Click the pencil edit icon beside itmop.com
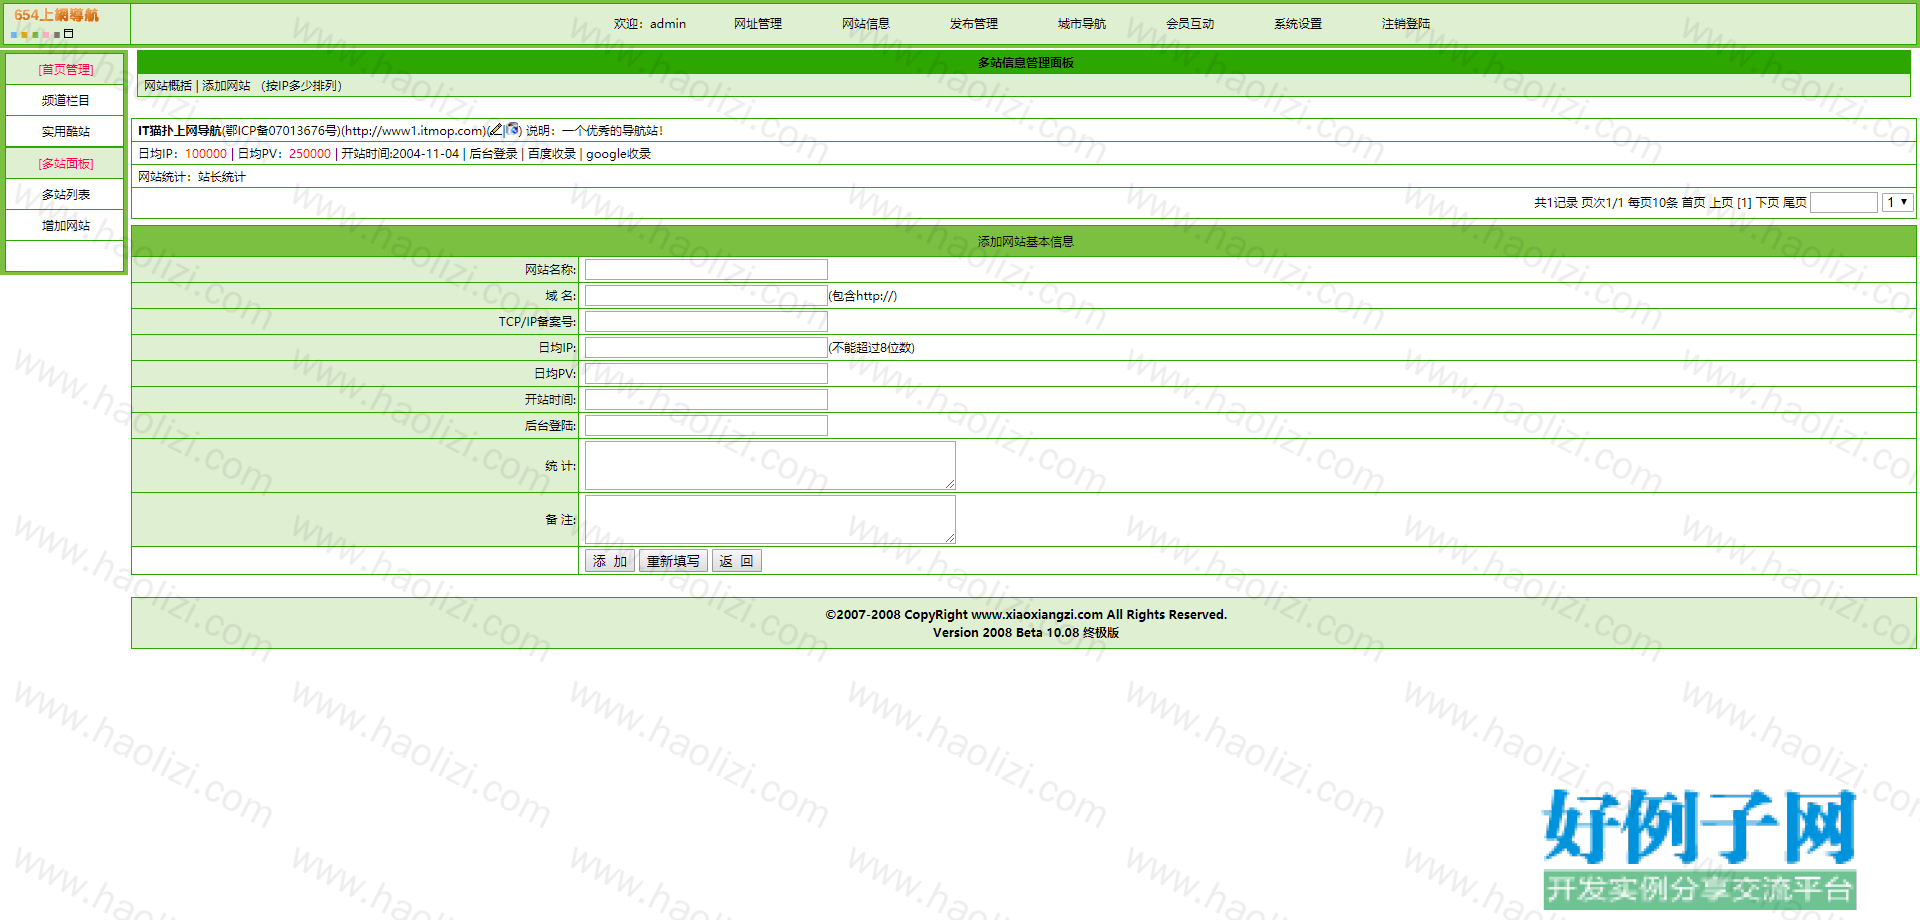The image size is (1920, 920). [x=495, y=130]
